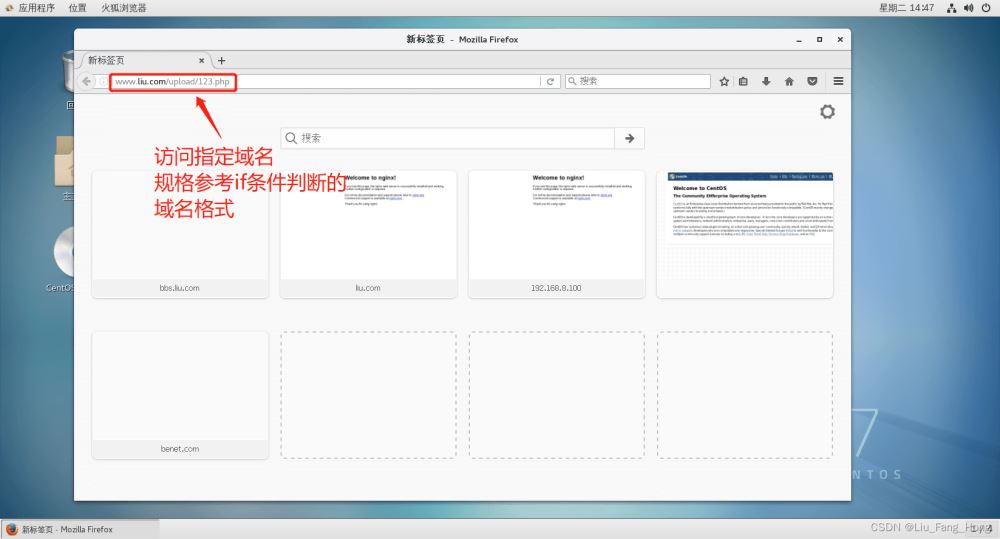Open the Firefox hamburger menu

point(838,81)
